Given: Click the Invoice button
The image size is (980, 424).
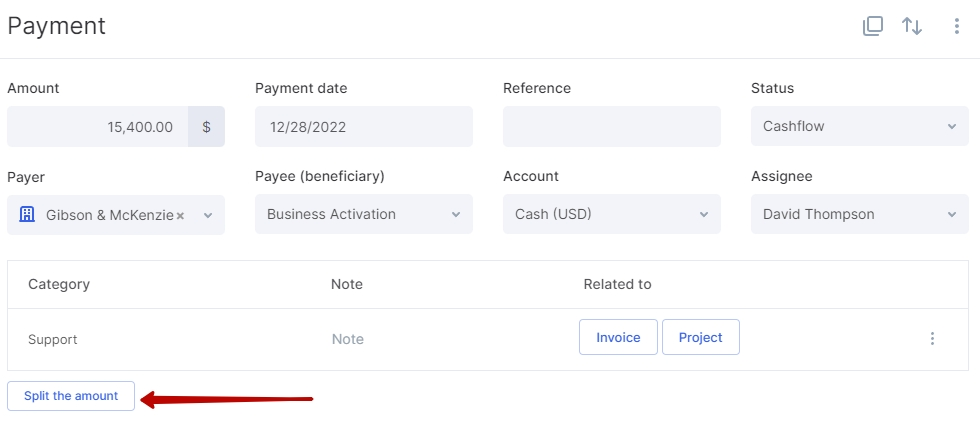Looking at the screenshot, I should click(618, 337).
